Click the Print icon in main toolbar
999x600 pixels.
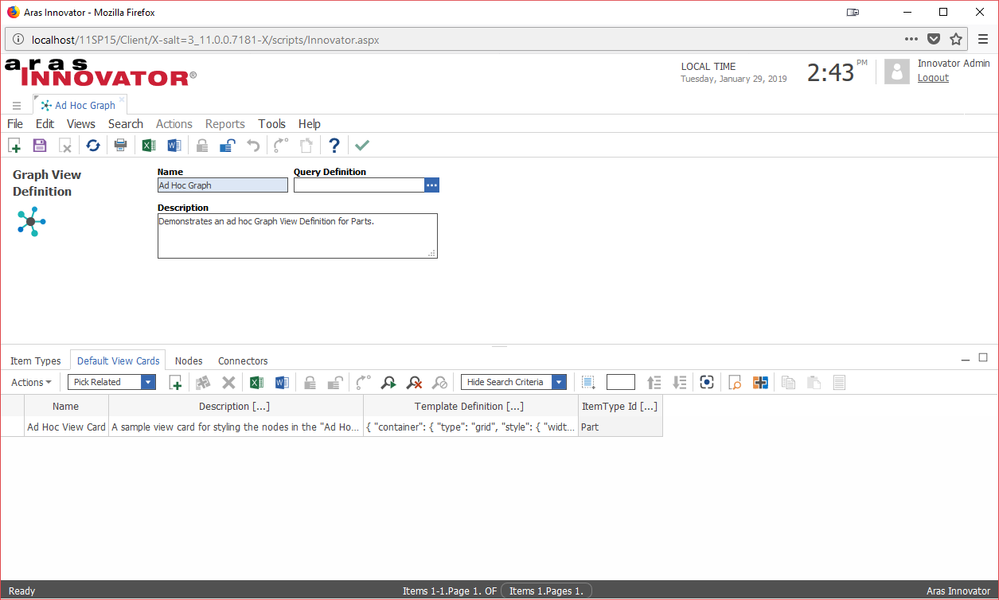point(121,146)
